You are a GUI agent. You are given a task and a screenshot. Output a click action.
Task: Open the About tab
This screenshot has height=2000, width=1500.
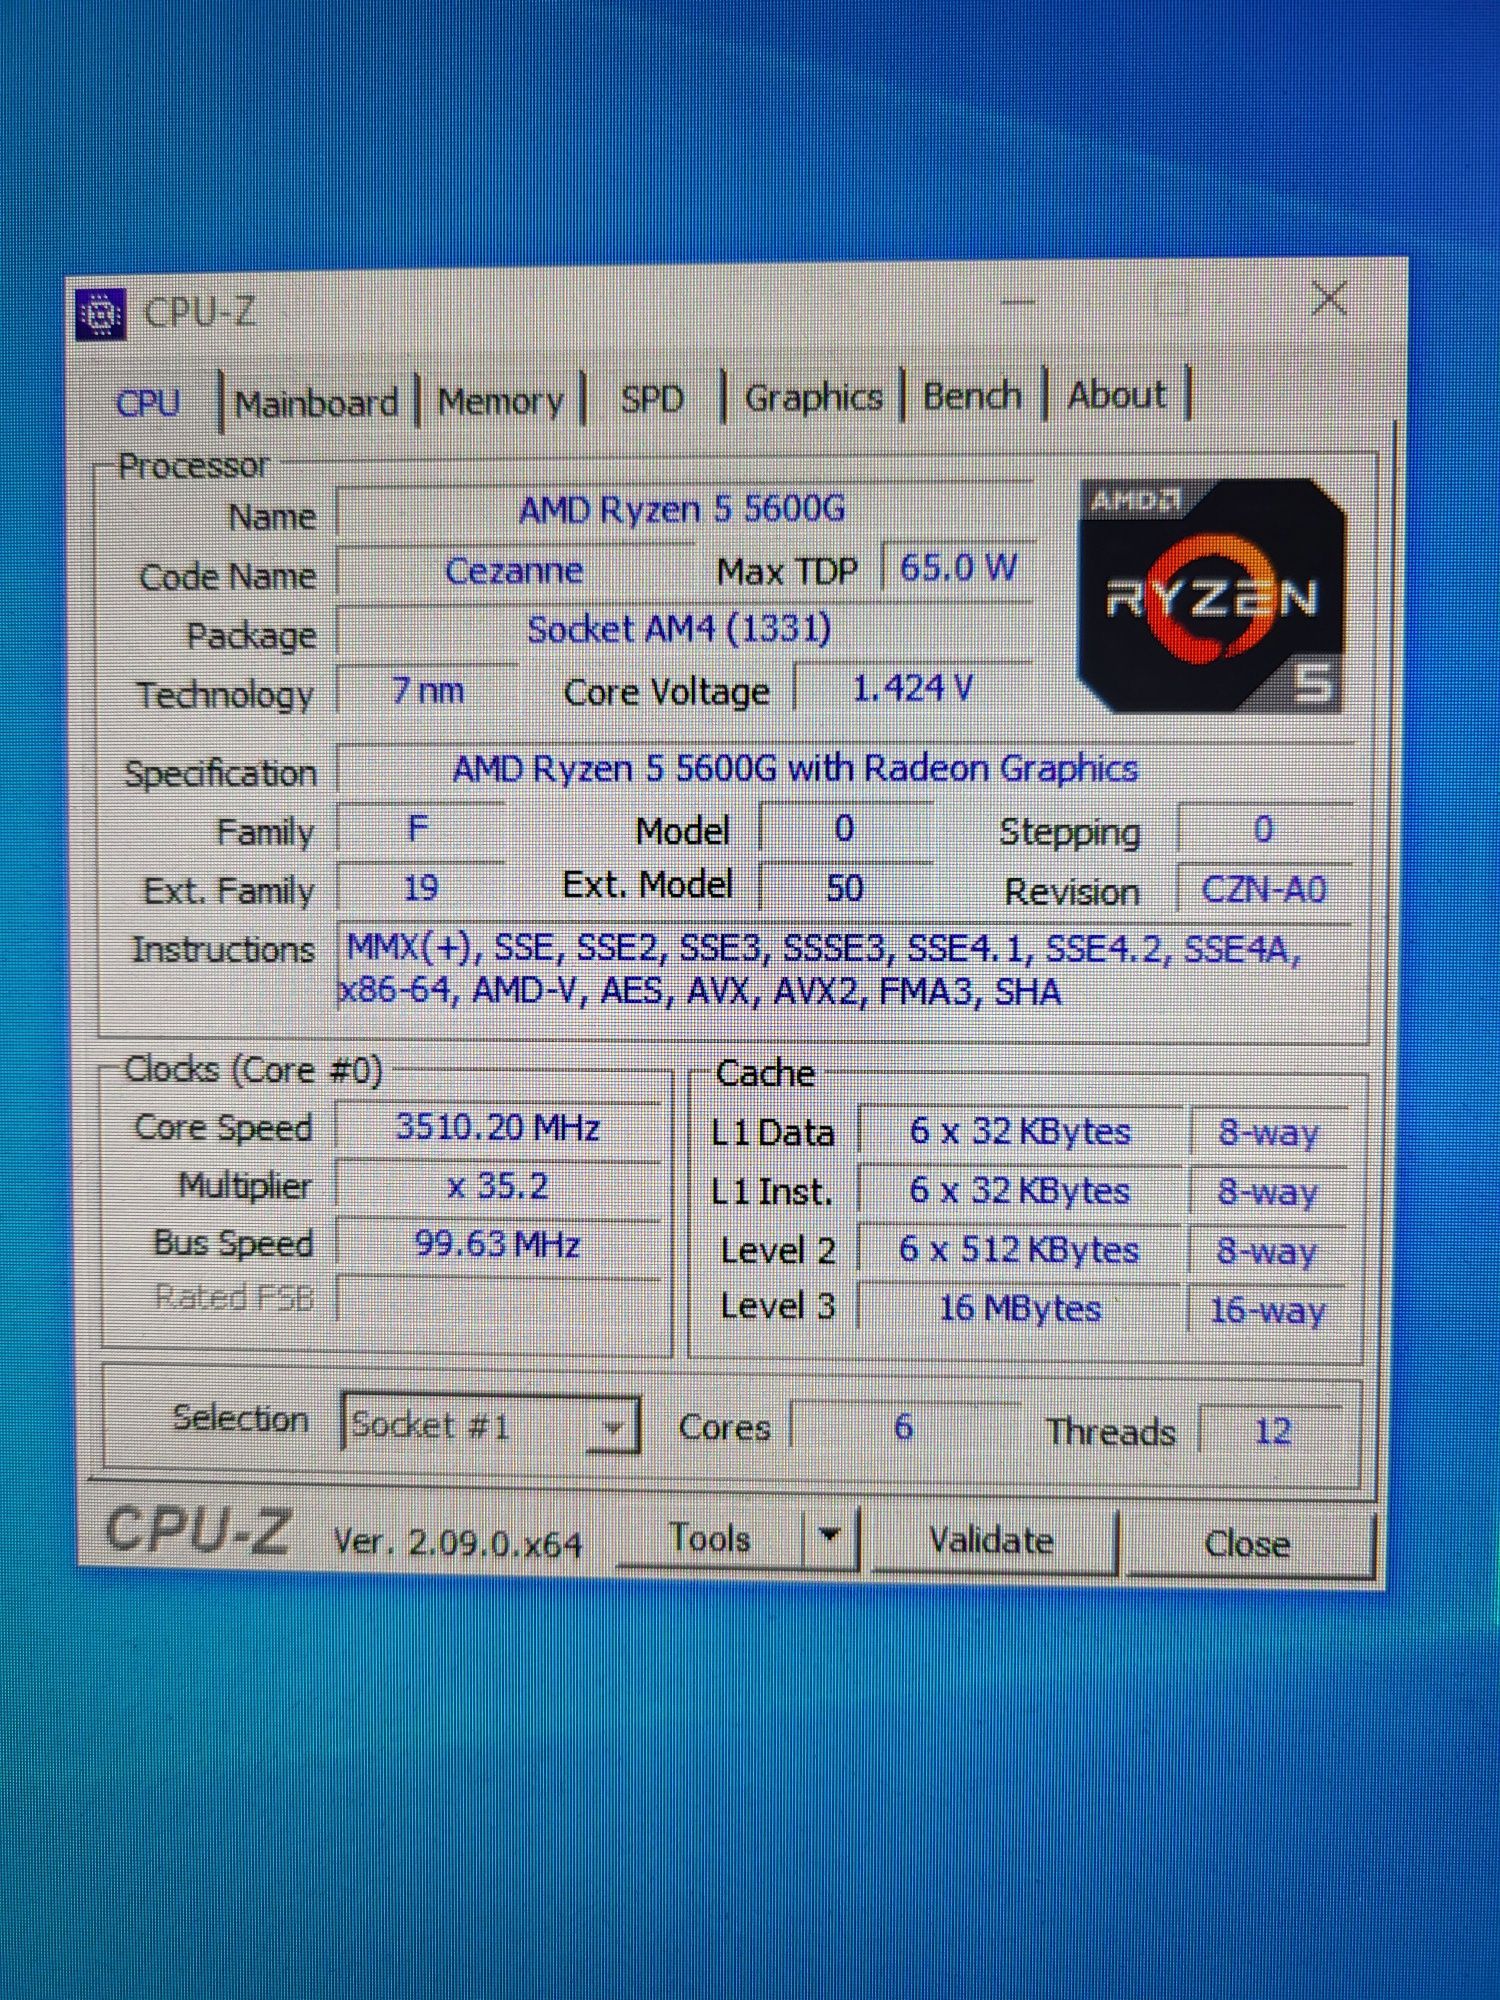[1116, 394]
